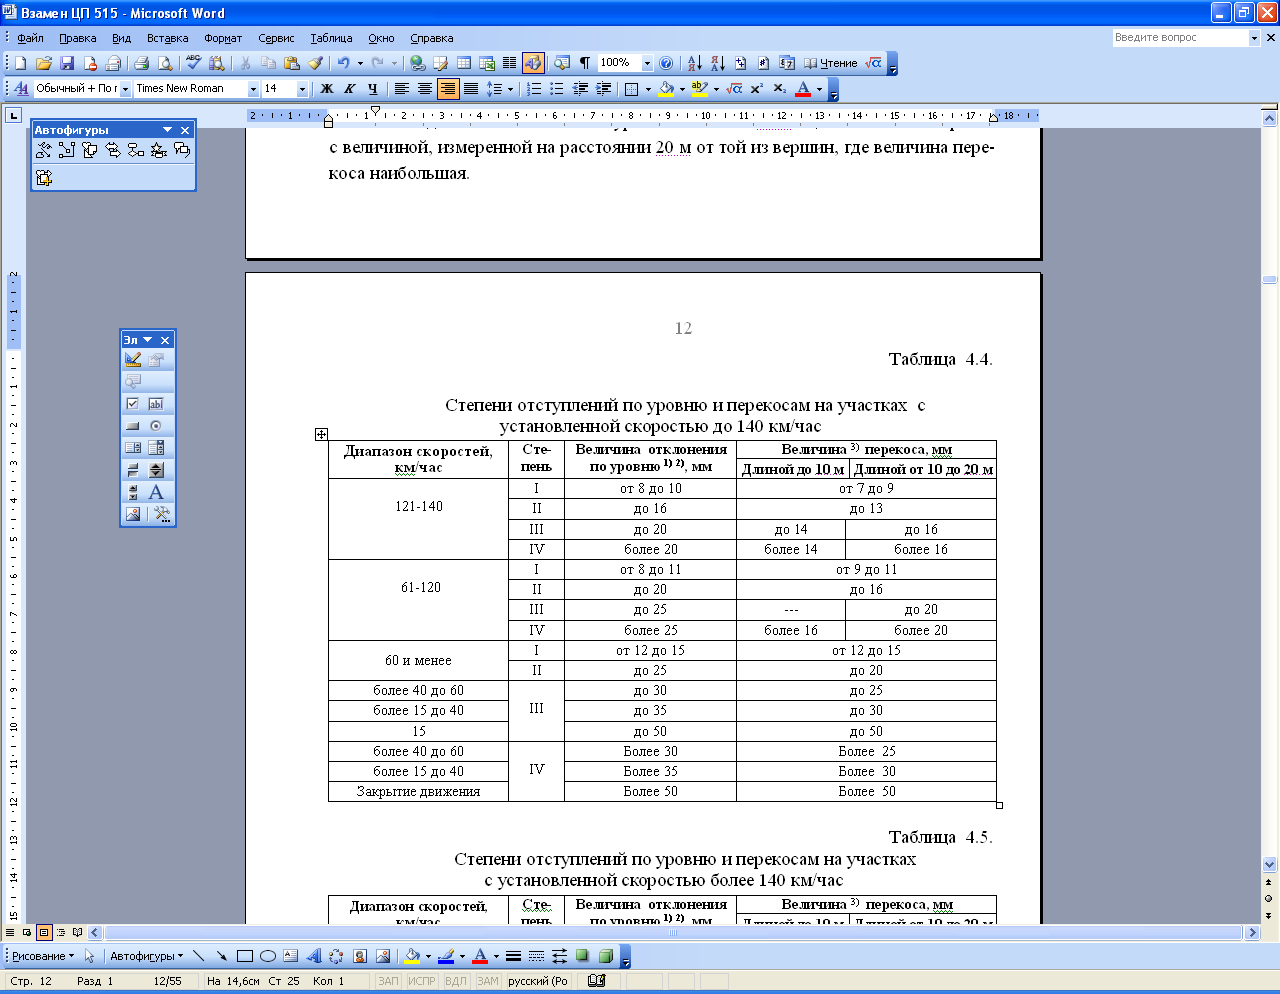
Task: Toggle Design Mode in controls toolbox
Action: 133,359
